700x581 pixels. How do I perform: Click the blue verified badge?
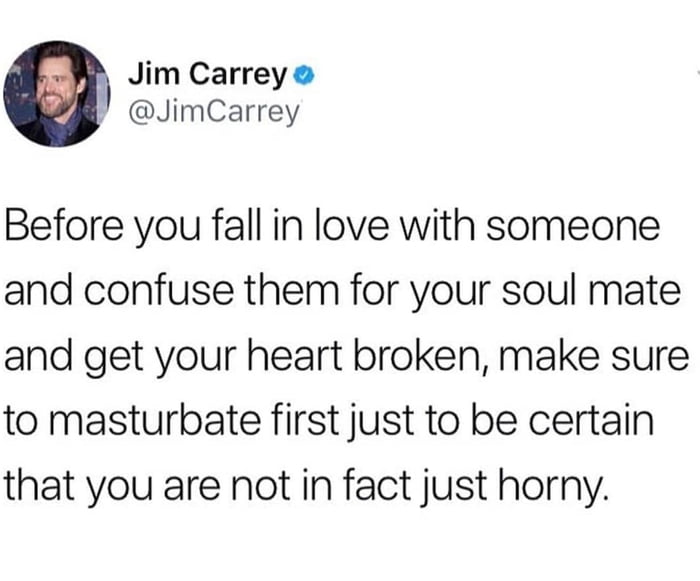[x=304, y=76]
